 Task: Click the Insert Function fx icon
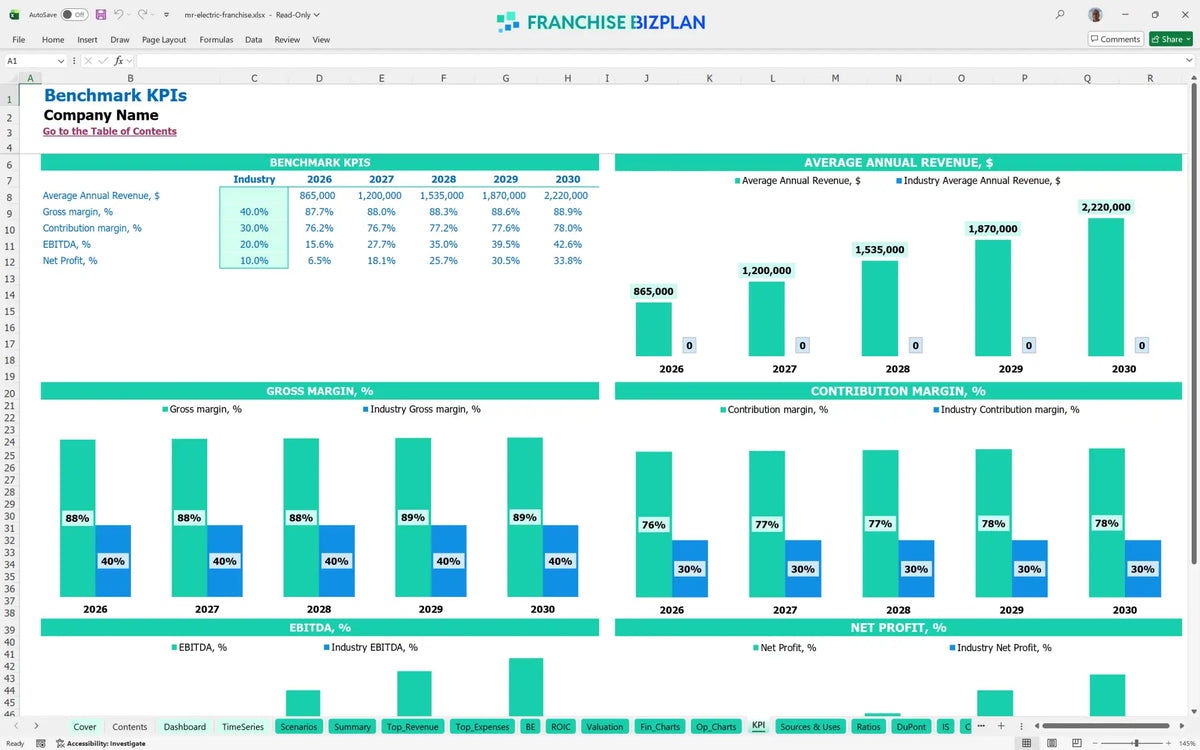point(119,61)
